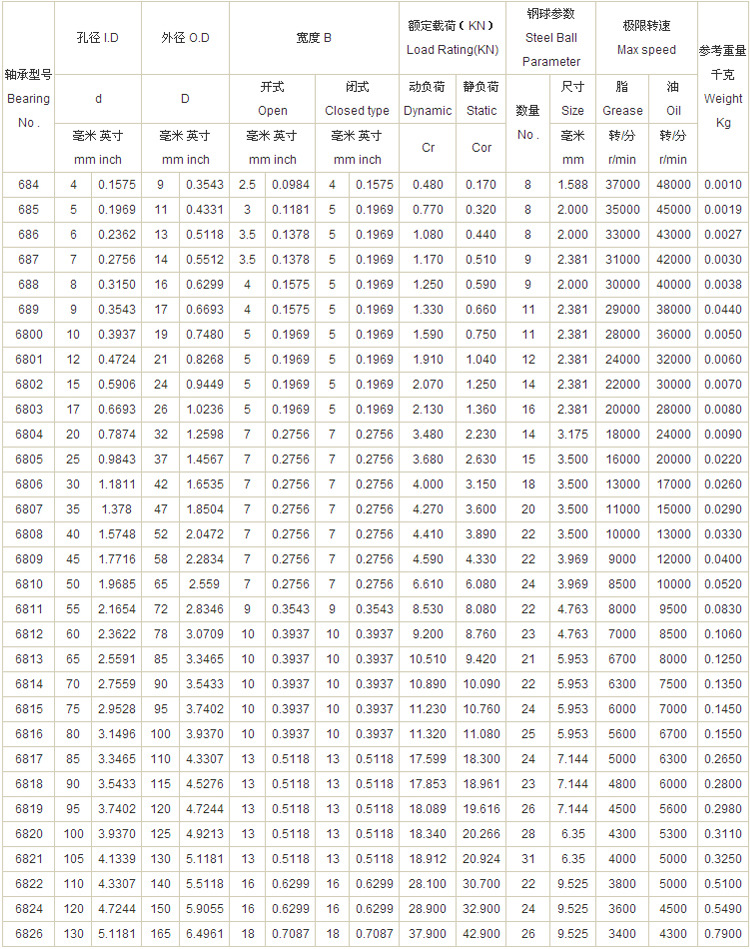Select bore 5.1181 inch for 6826
This screenshot has width=750, height=949.
click(117, 934)
